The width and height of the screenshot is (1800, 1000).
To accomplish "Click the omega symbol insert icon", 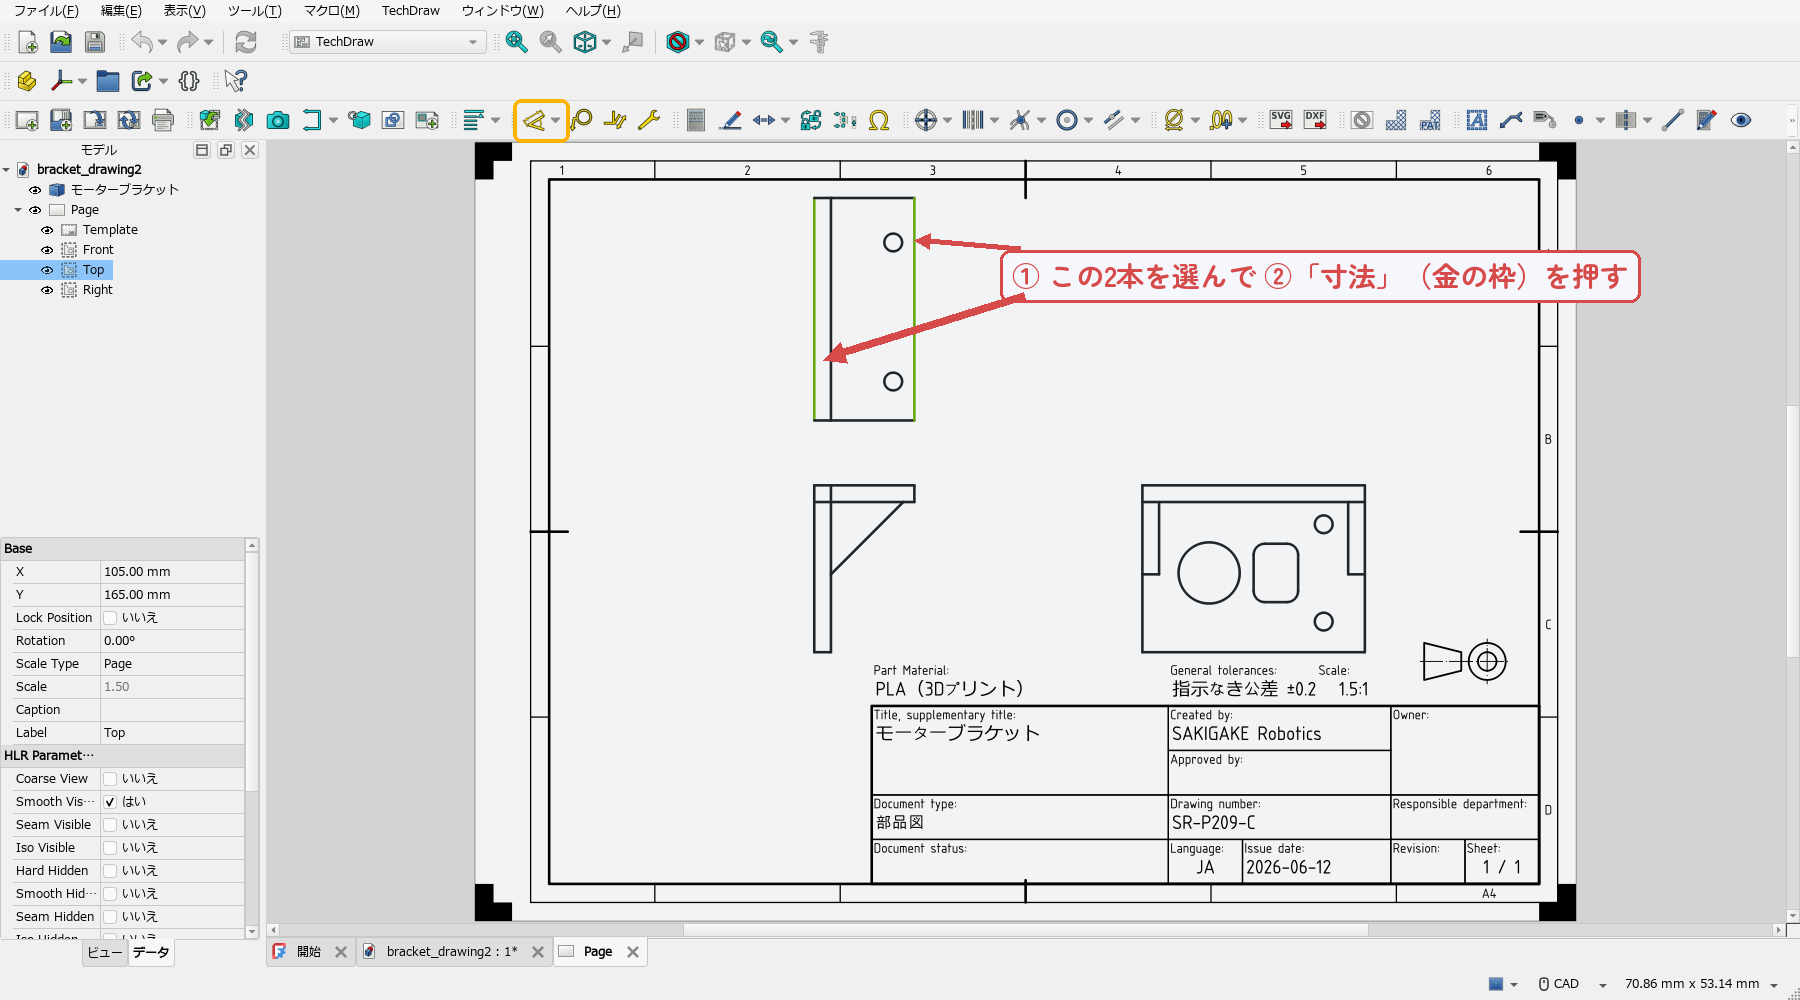I will pyautogui.click(x=879, y=121).
